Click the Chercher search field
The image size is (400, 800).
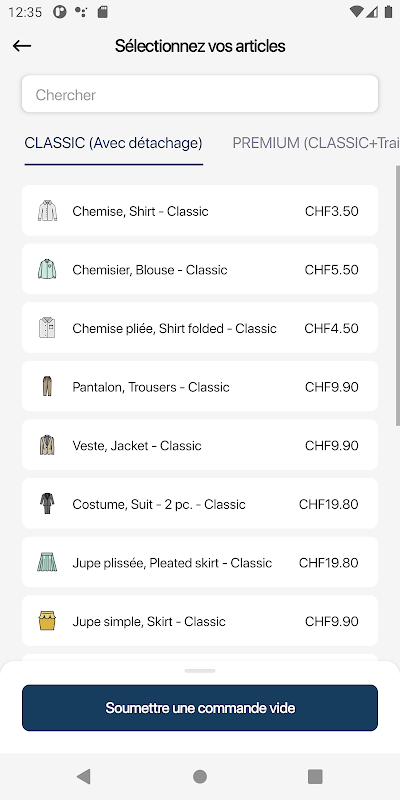tap(200, 94)
